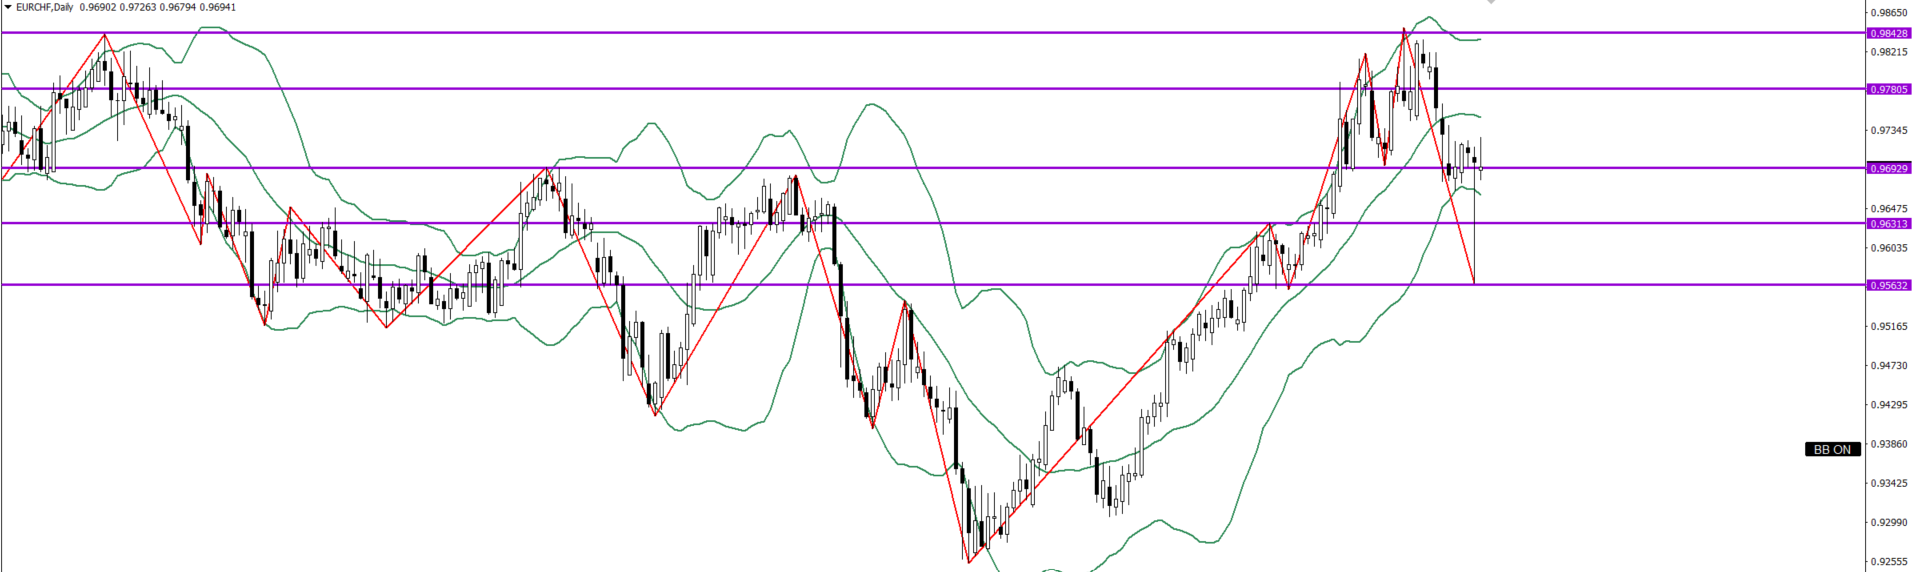Click the 0.96929 purple price label
Viewport: 1916px width, 572px height.
tap(1889, 168)
